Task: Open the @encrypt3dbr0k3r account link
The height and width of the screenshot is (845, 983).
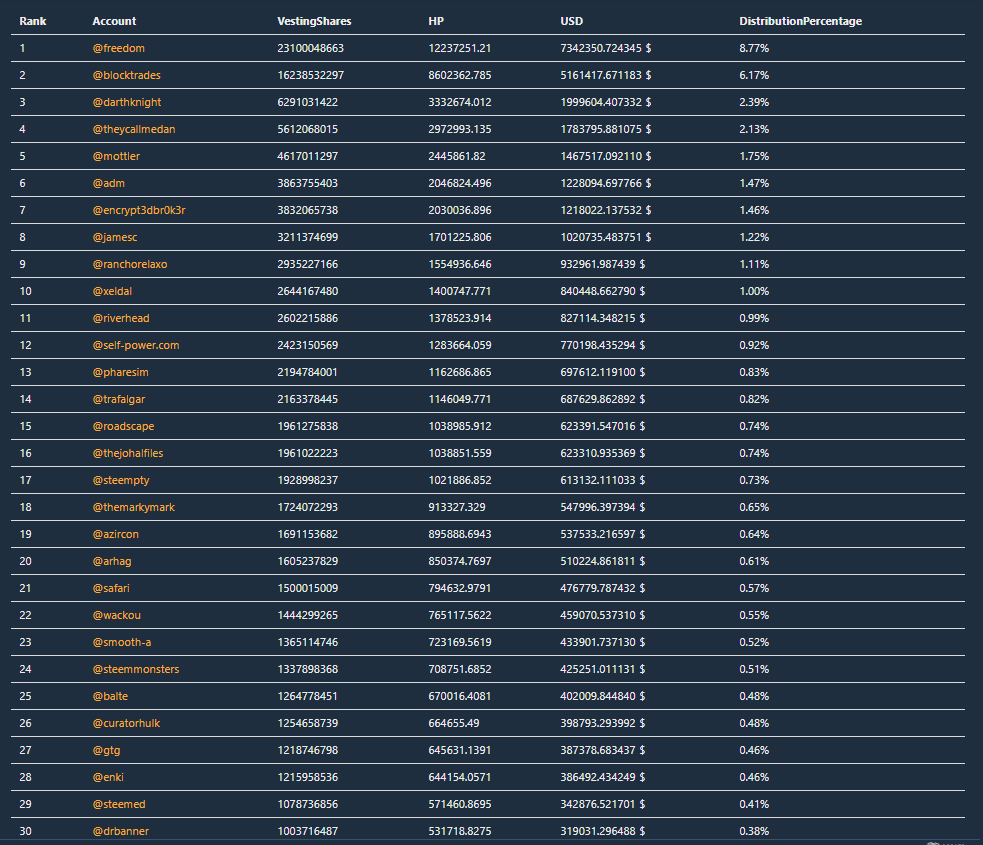Action: click(139, 210)
